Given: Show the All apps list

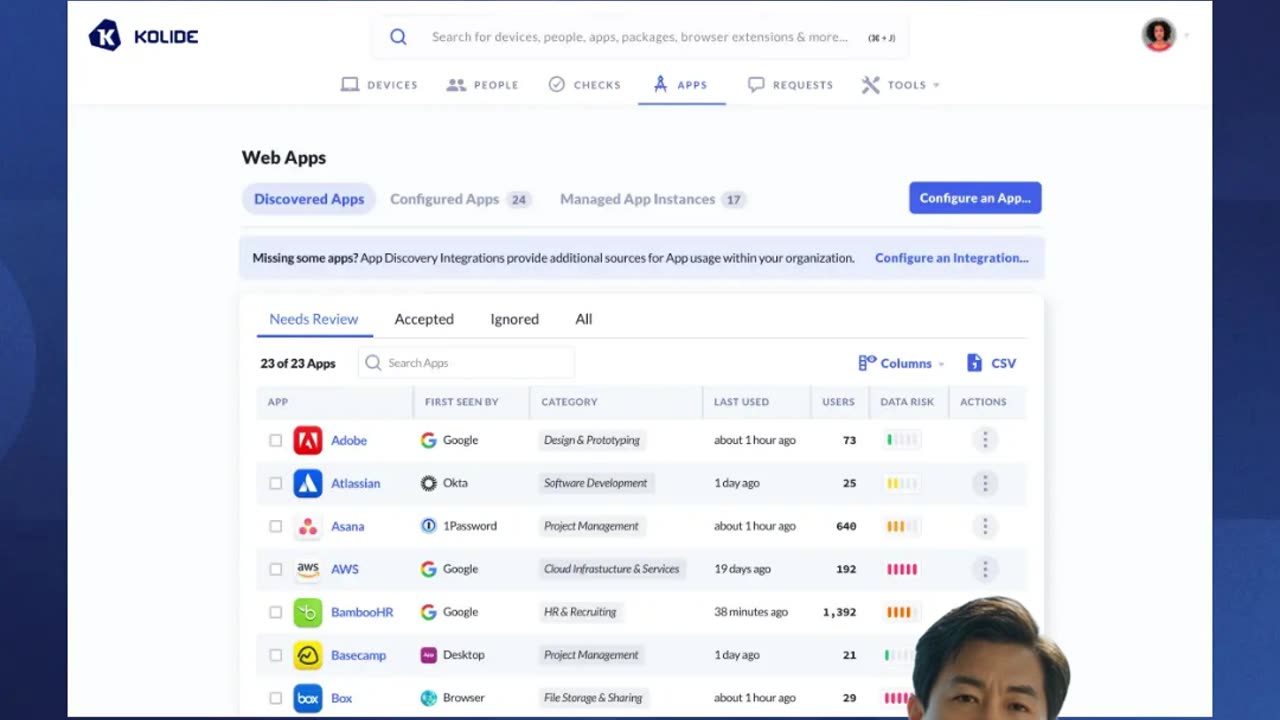Looking at the screenshot, I should (x=584, y=319).
